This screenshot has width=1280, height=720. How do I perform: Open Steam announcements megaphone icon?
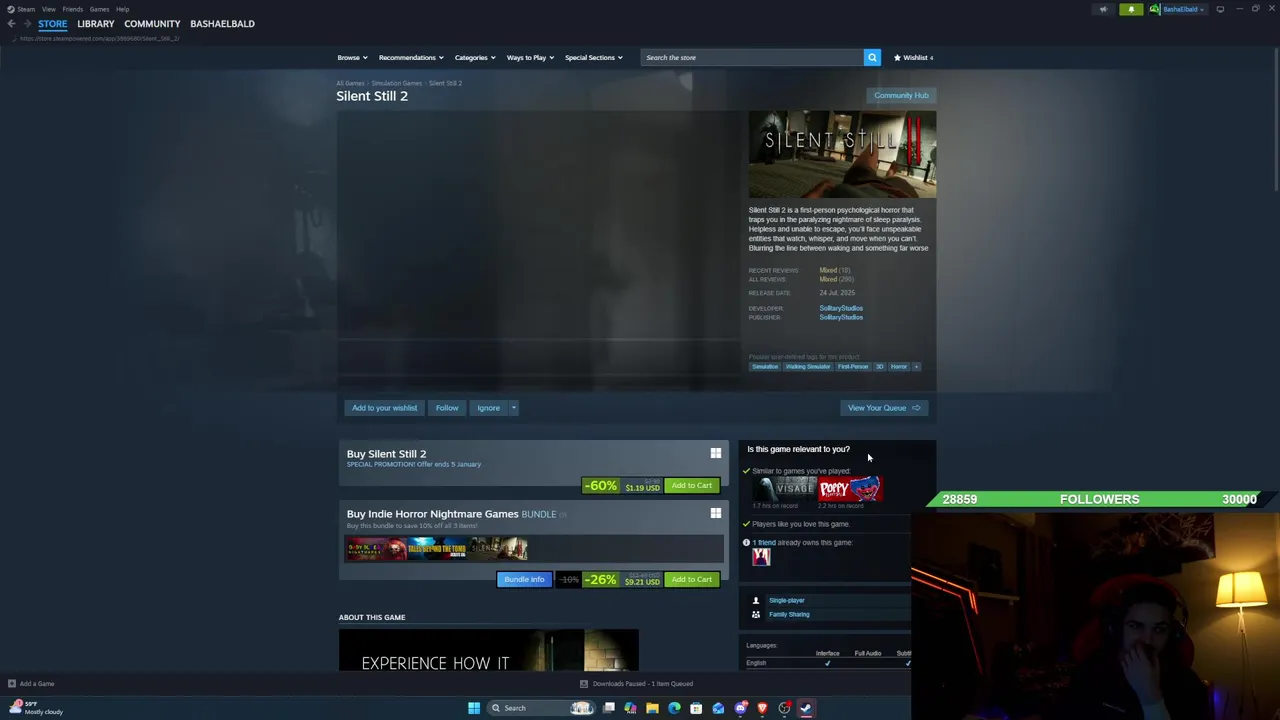click(x=1103, y=9)
